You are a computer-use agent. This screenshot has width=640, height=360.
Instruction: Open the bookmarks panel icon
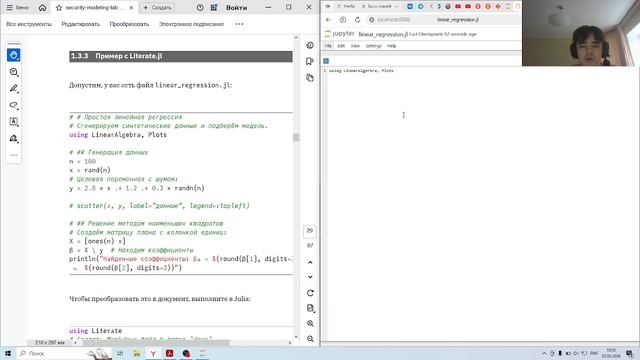310,61
